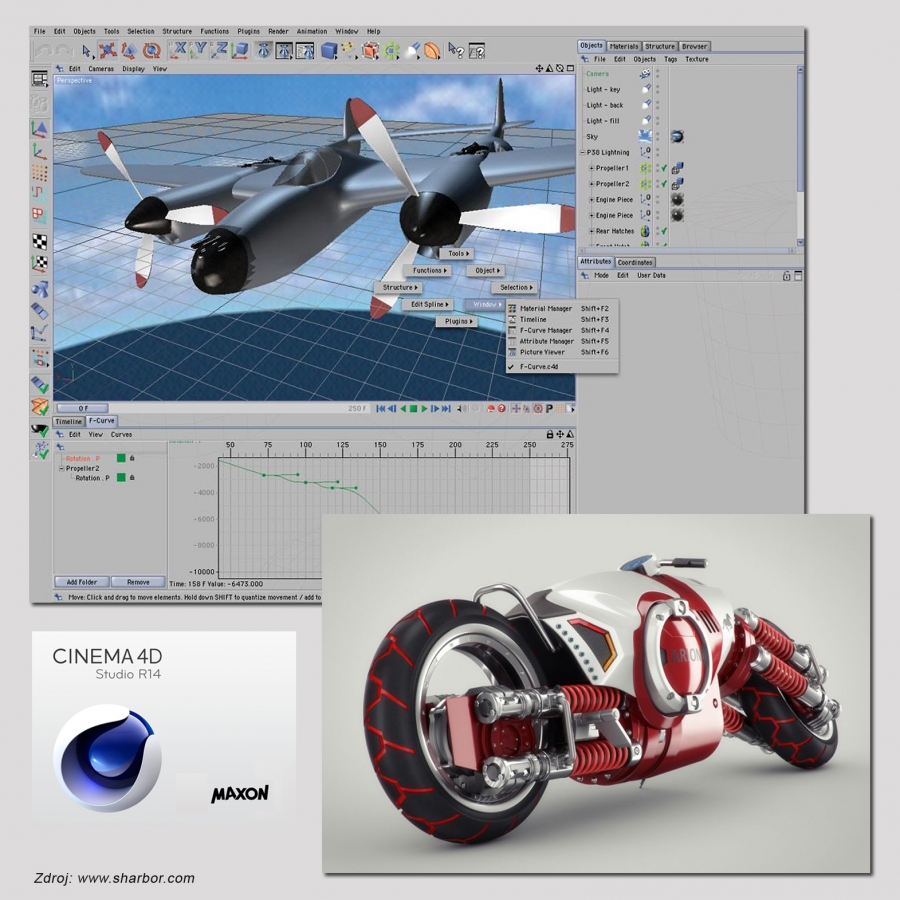The image size is (900, 900).
Task: Switch to the Timeline tab
Action: click(x=69, y=421)
